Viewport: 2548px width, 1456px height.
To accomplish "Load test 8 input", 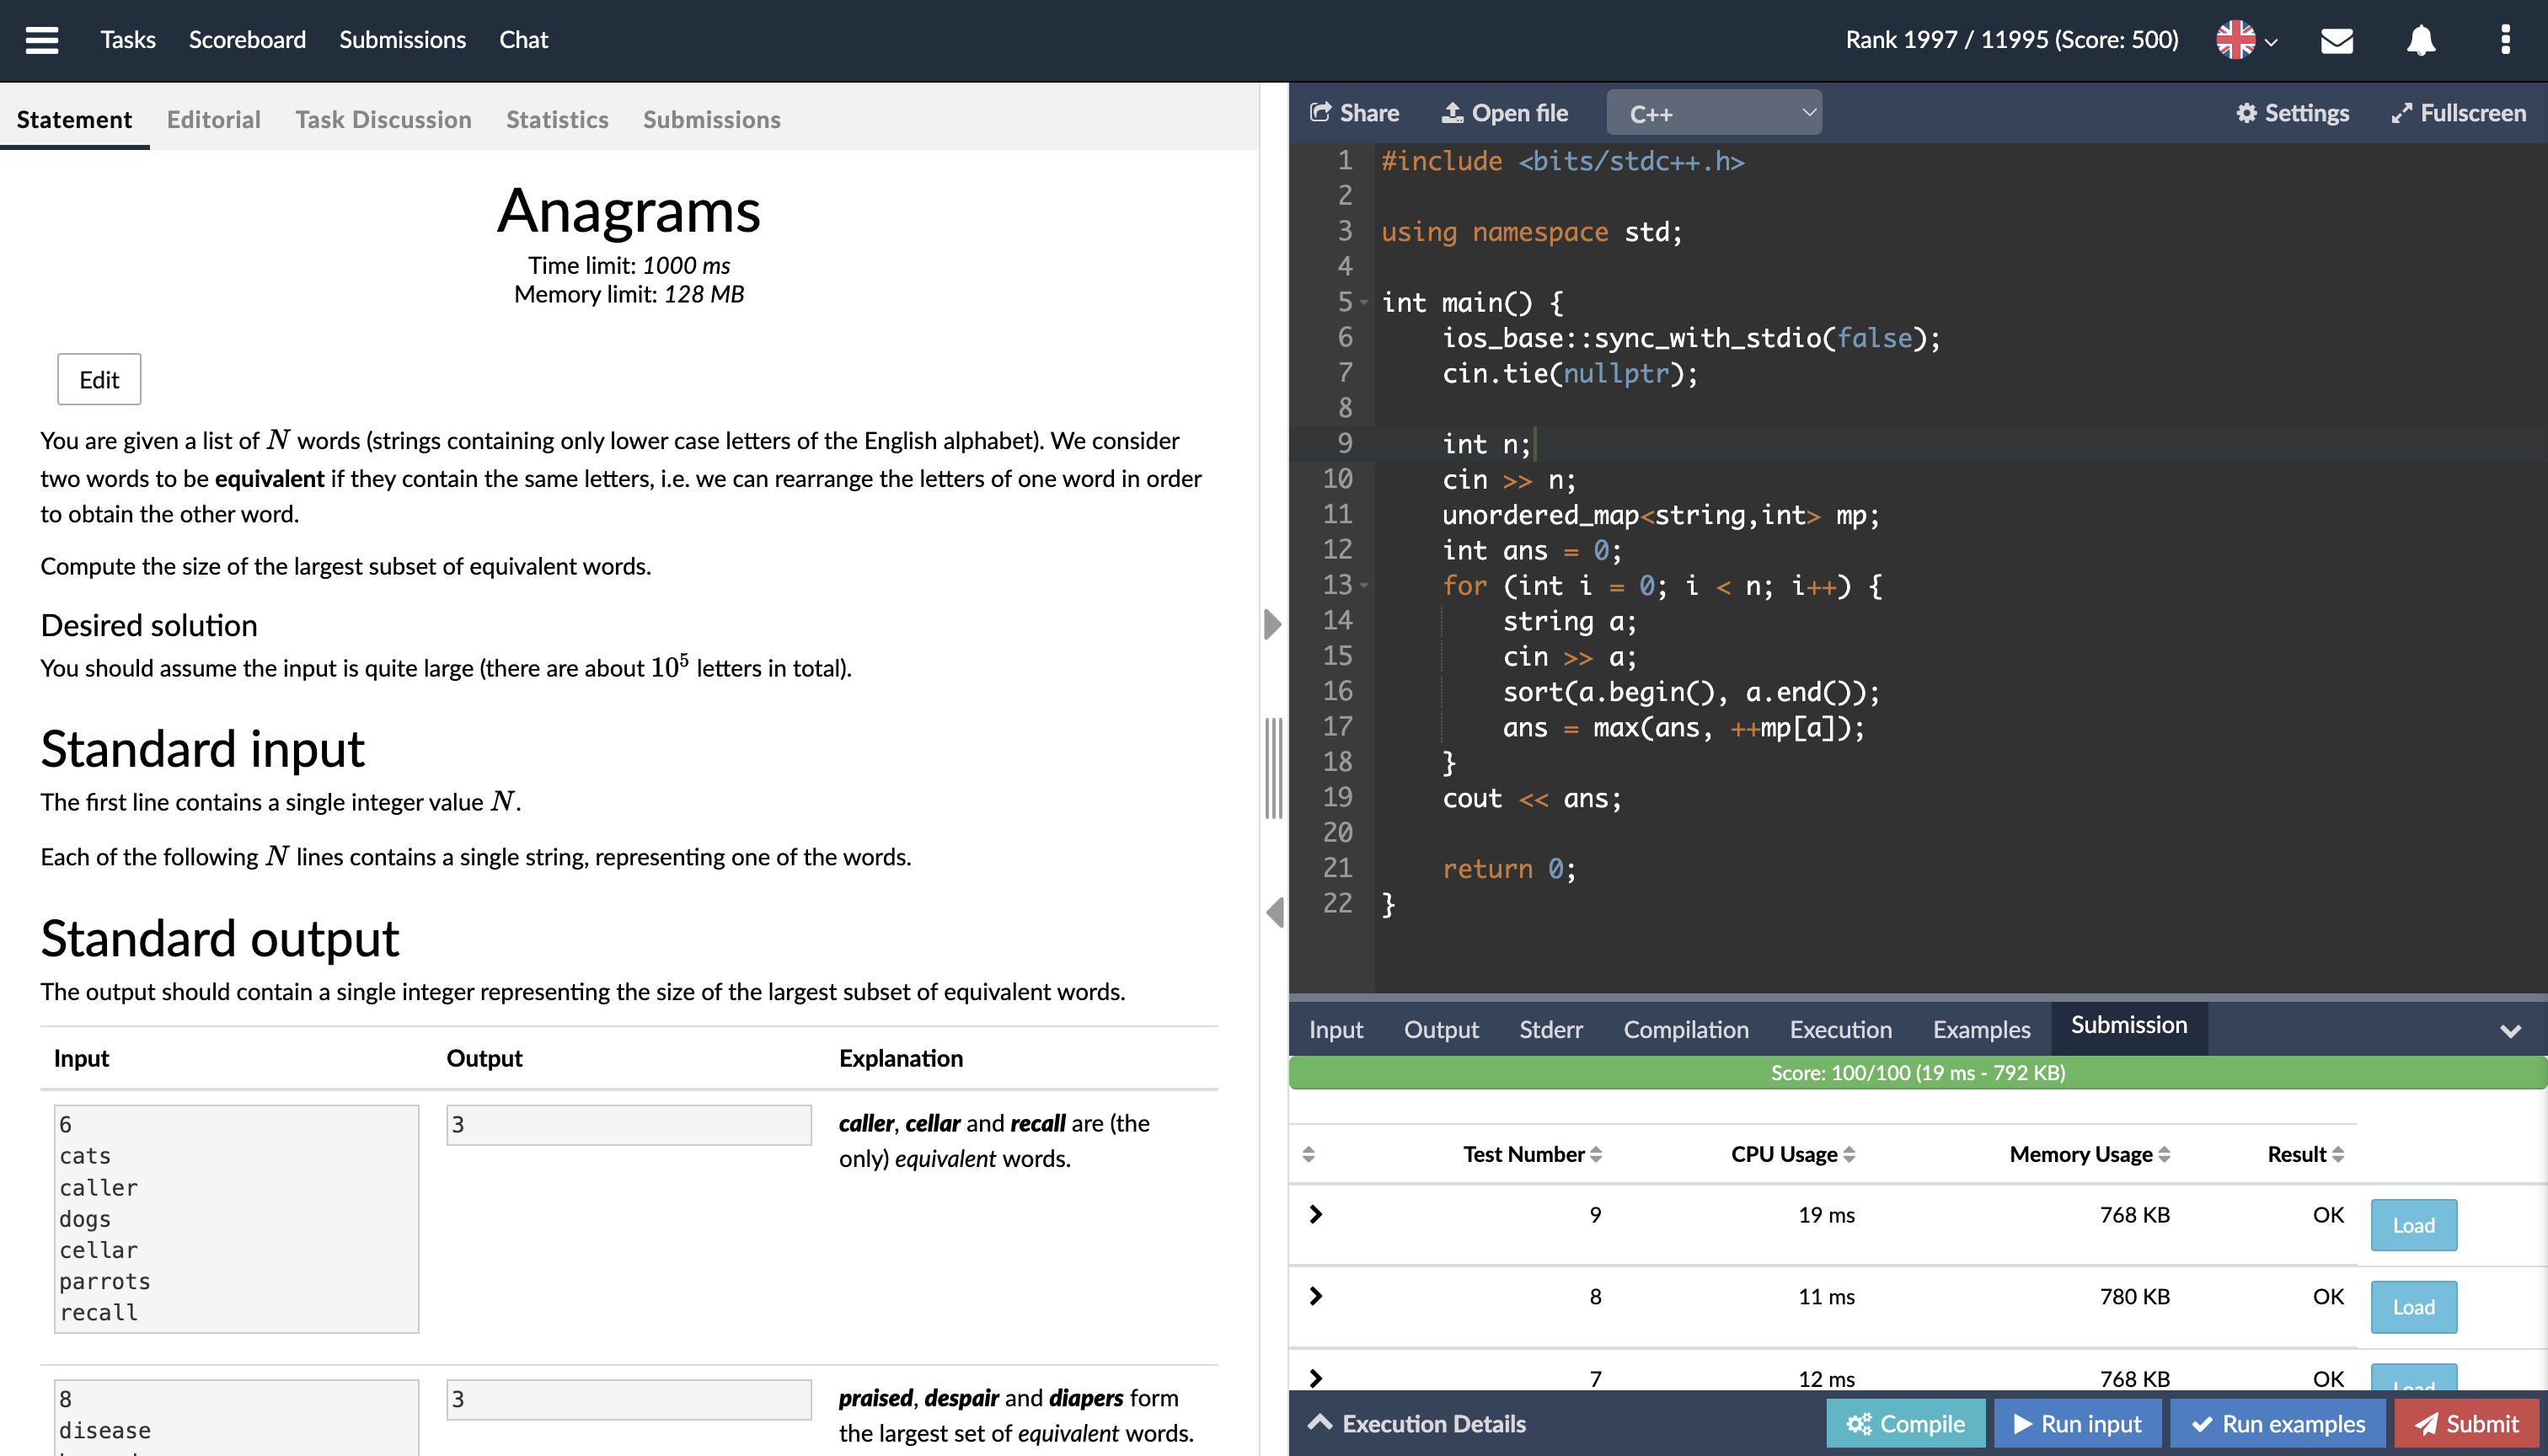I will coord(2413,1307).
